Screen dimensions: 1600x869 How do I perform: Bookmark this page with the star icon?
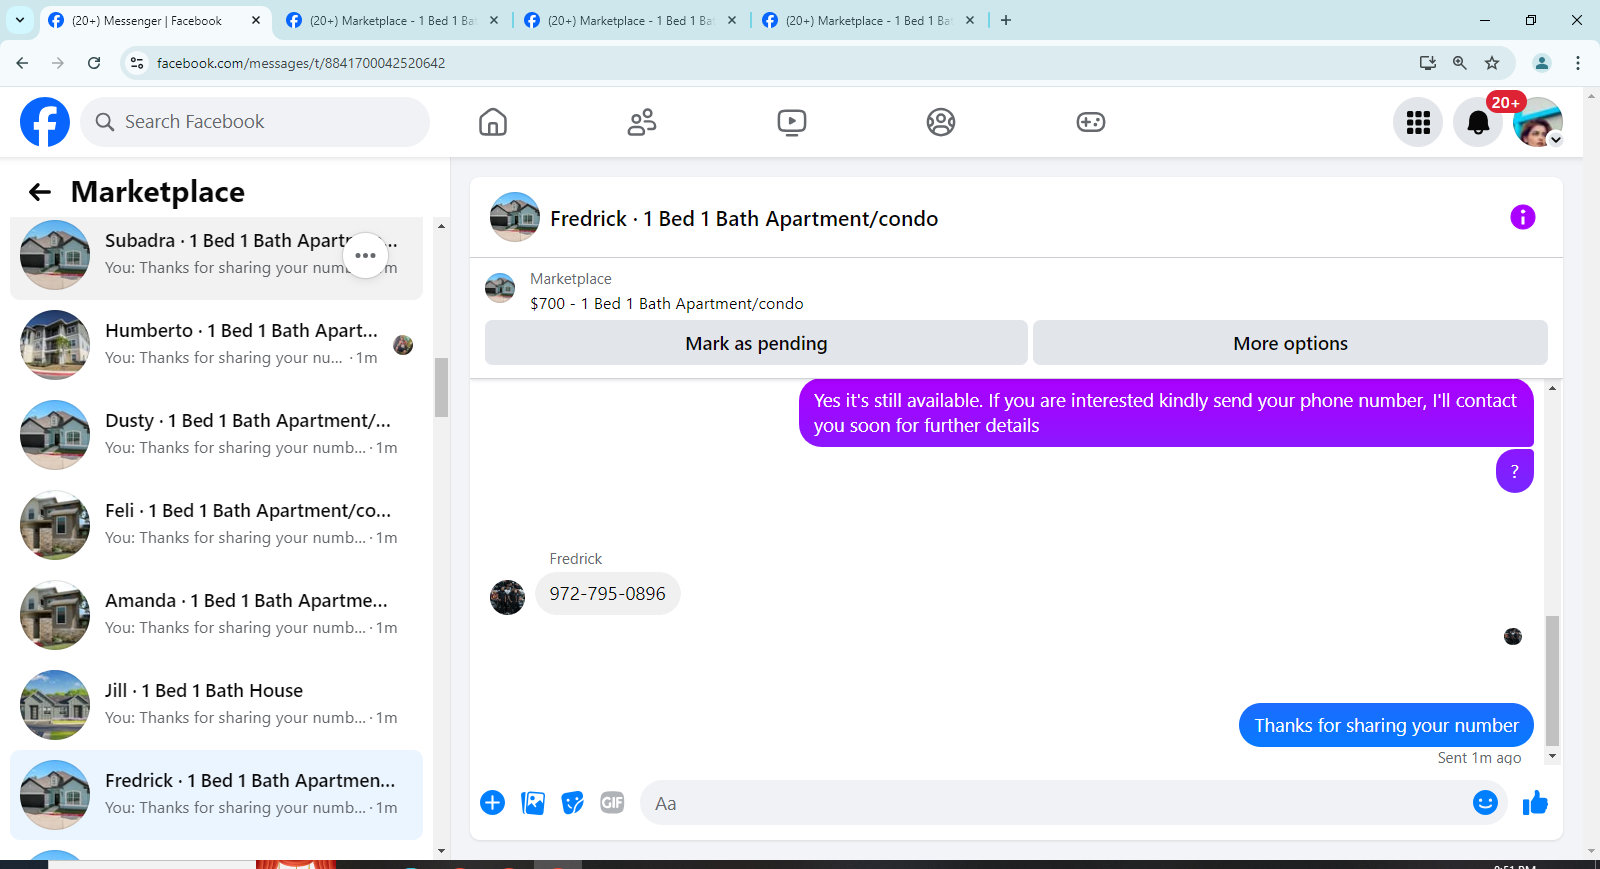(1492, 63)
